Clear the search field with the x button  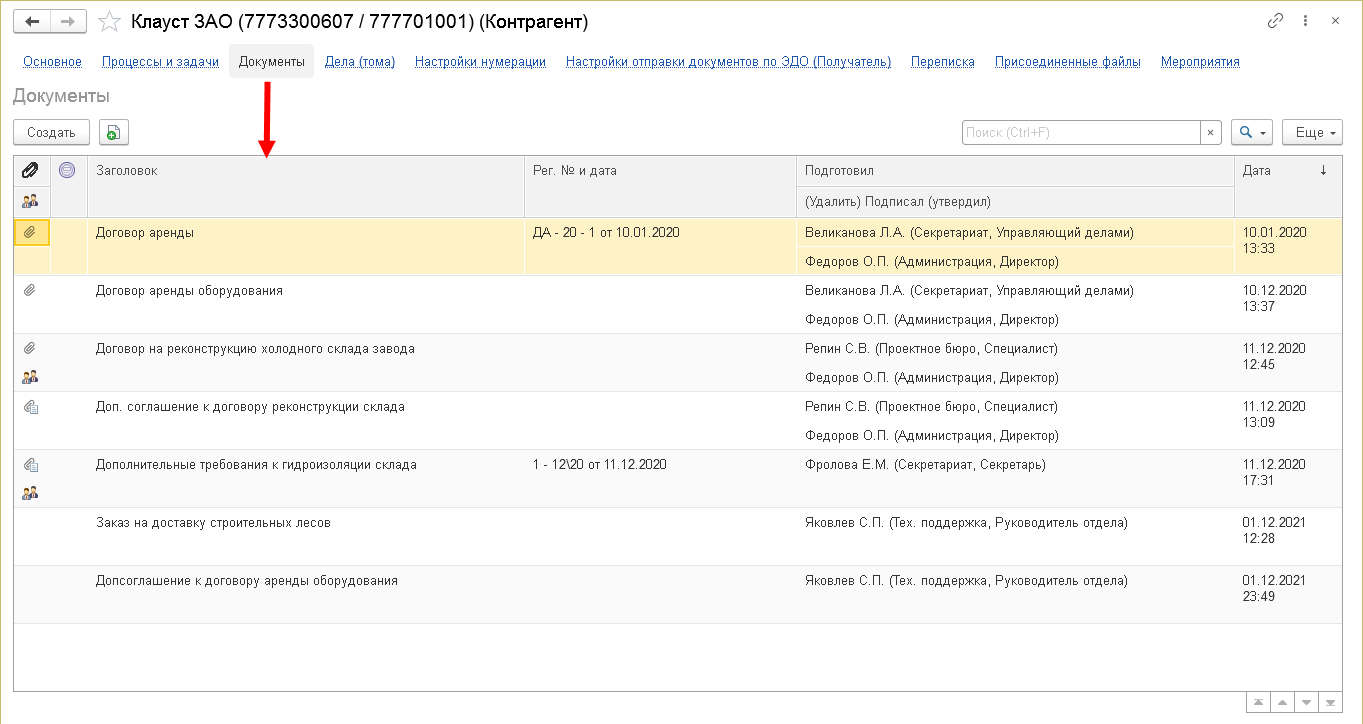click(x=1211, y=132)
